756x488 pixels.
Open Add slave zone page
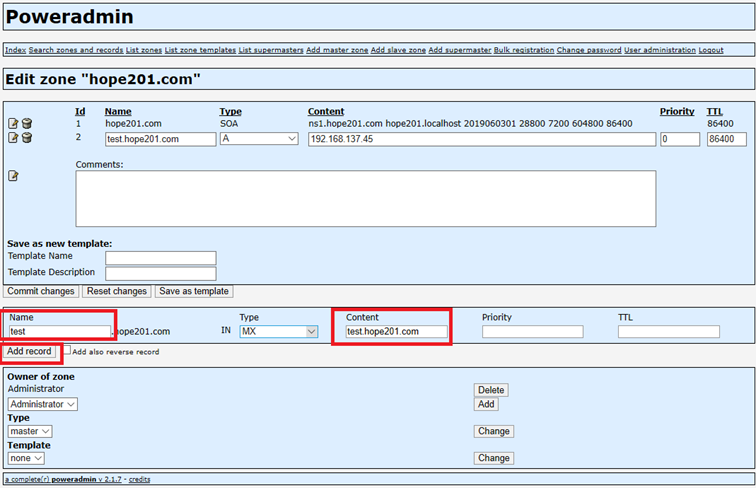click(398, 50)
